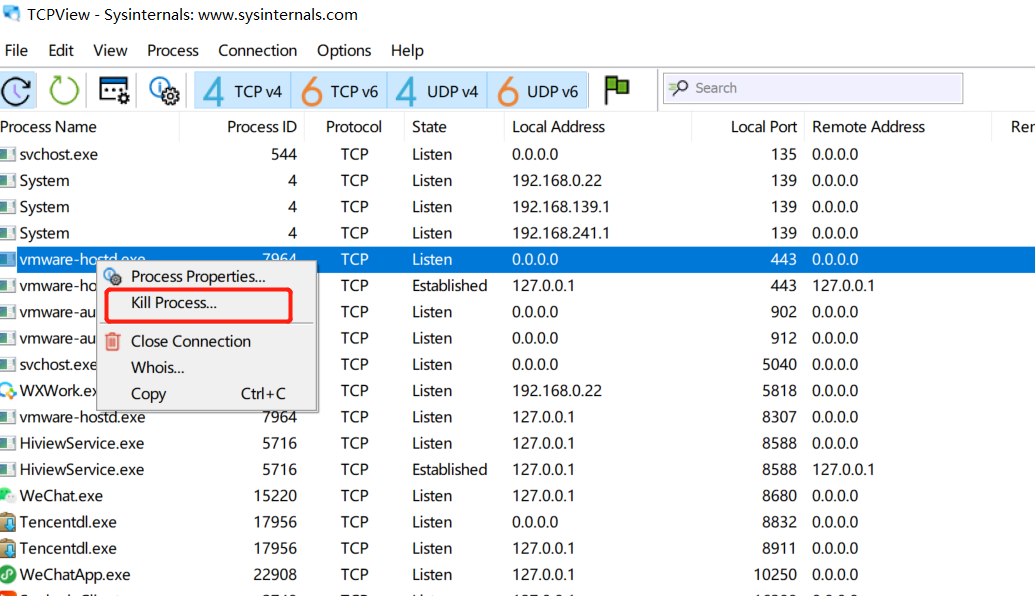Image resolution: width=1035 pixels, height=596 pixels.
Task: Choose Close Connection from the context menu
Action: pos(191,341)
